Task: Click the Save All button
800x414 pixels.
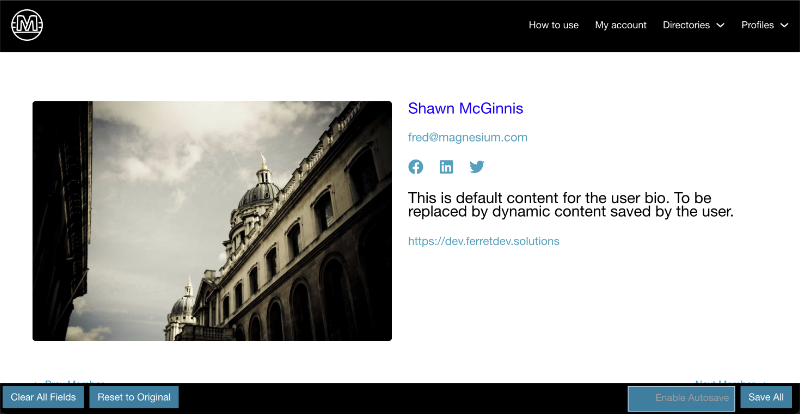Action: [x=766, y=398]
